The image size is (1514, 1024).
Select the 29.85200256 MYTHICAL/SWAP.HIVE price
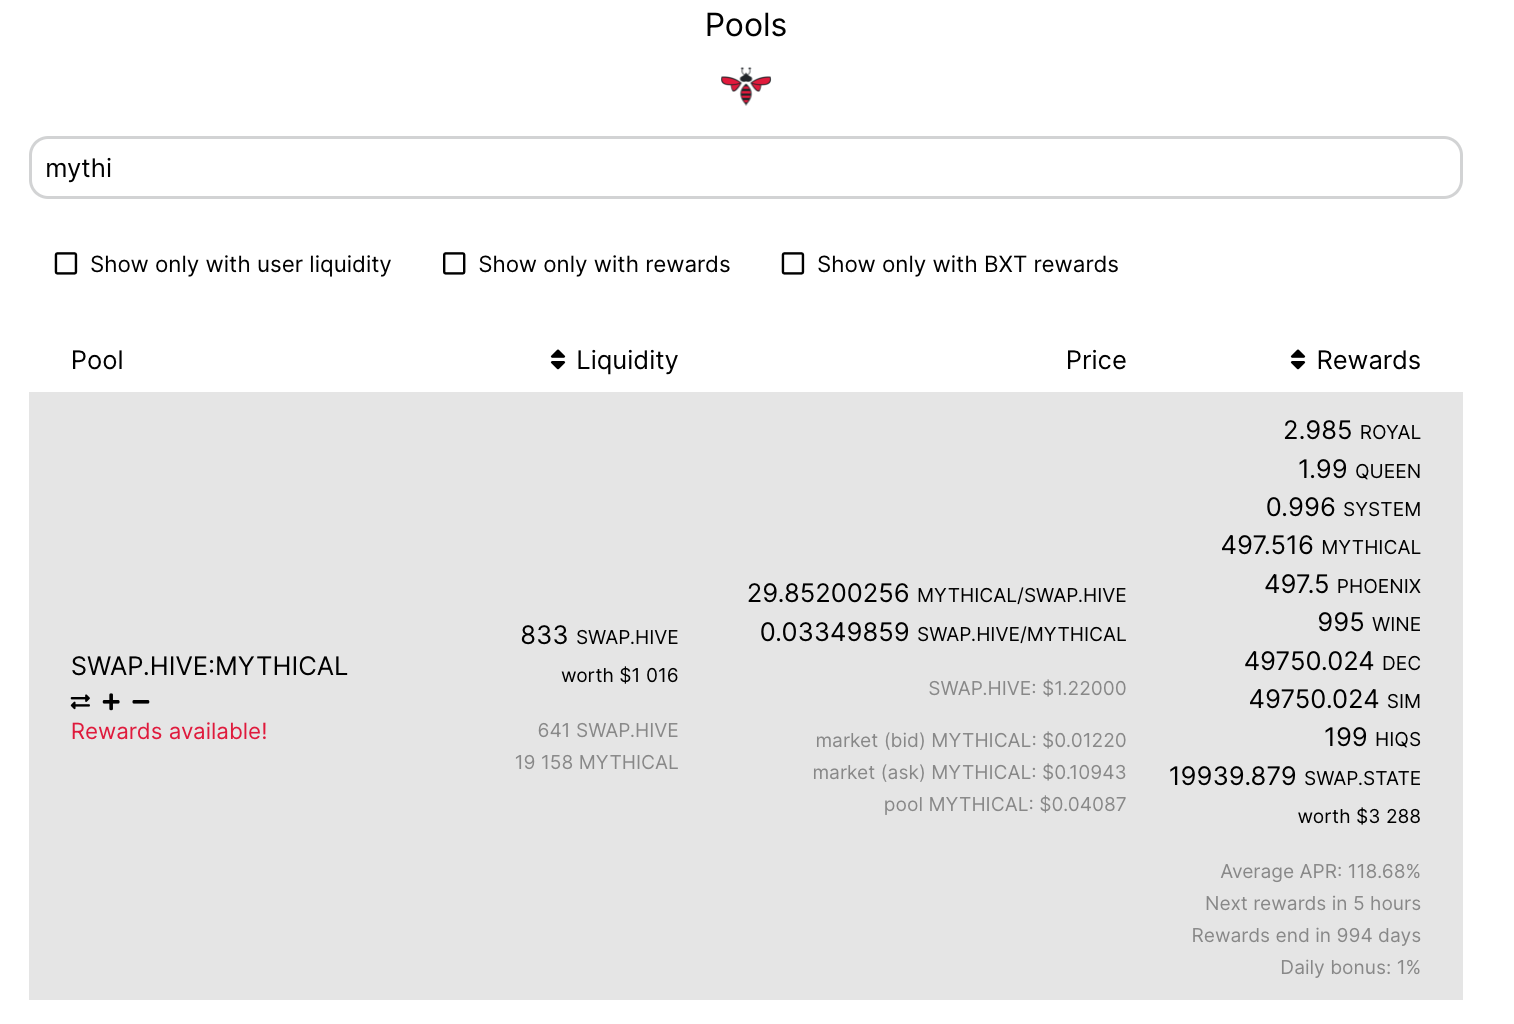[x=937, y=594]
